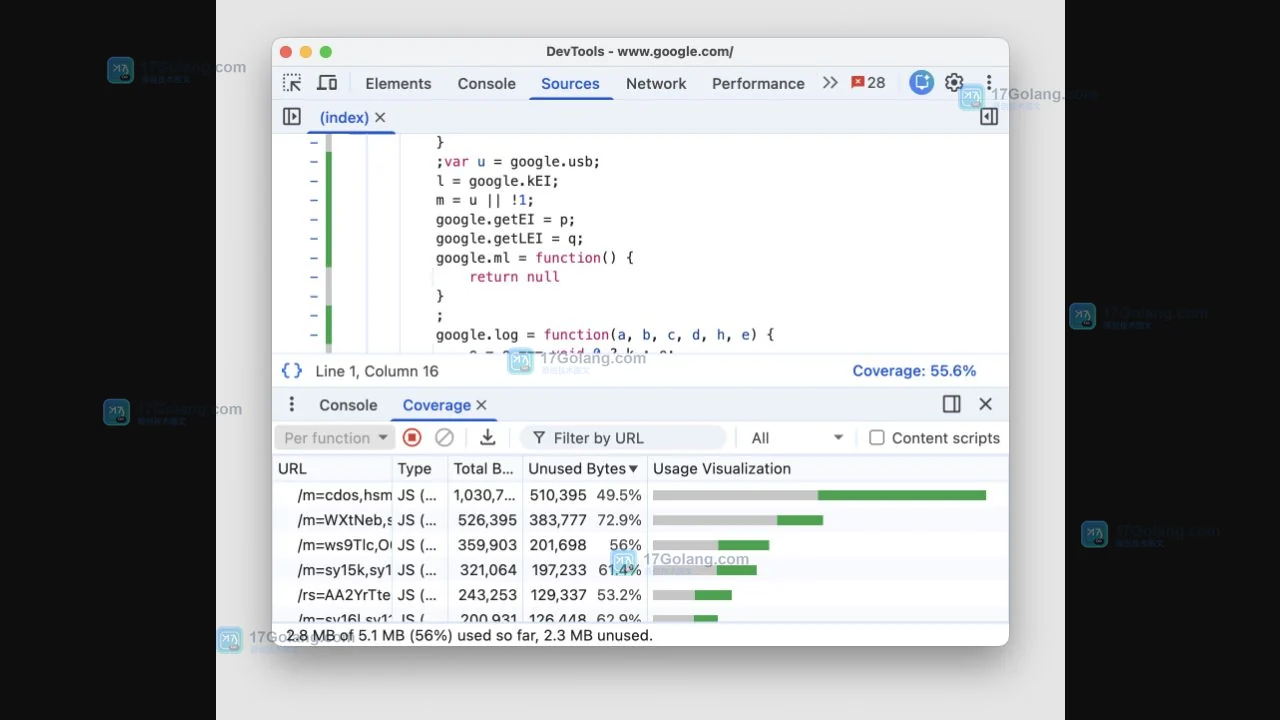The image size is (1280, 720).
Task: Click the 321,064 total bytes cell
Action: point(487,570)
